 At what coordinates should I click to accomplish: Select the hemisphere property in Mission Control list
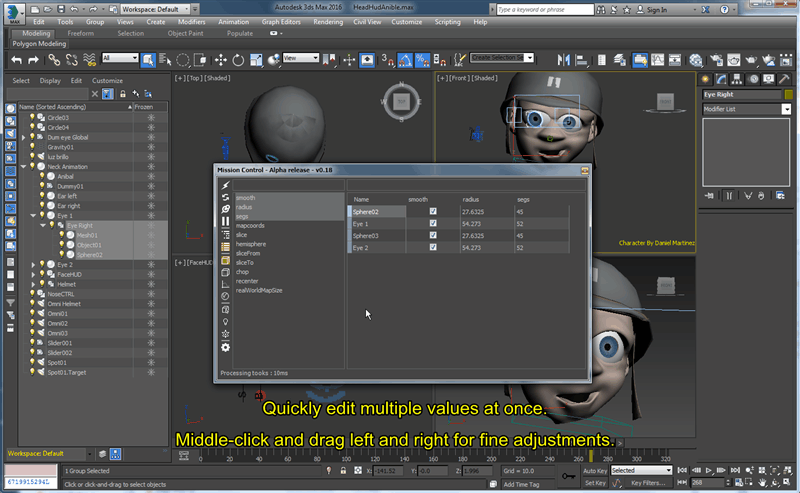[x=251, y=244]
